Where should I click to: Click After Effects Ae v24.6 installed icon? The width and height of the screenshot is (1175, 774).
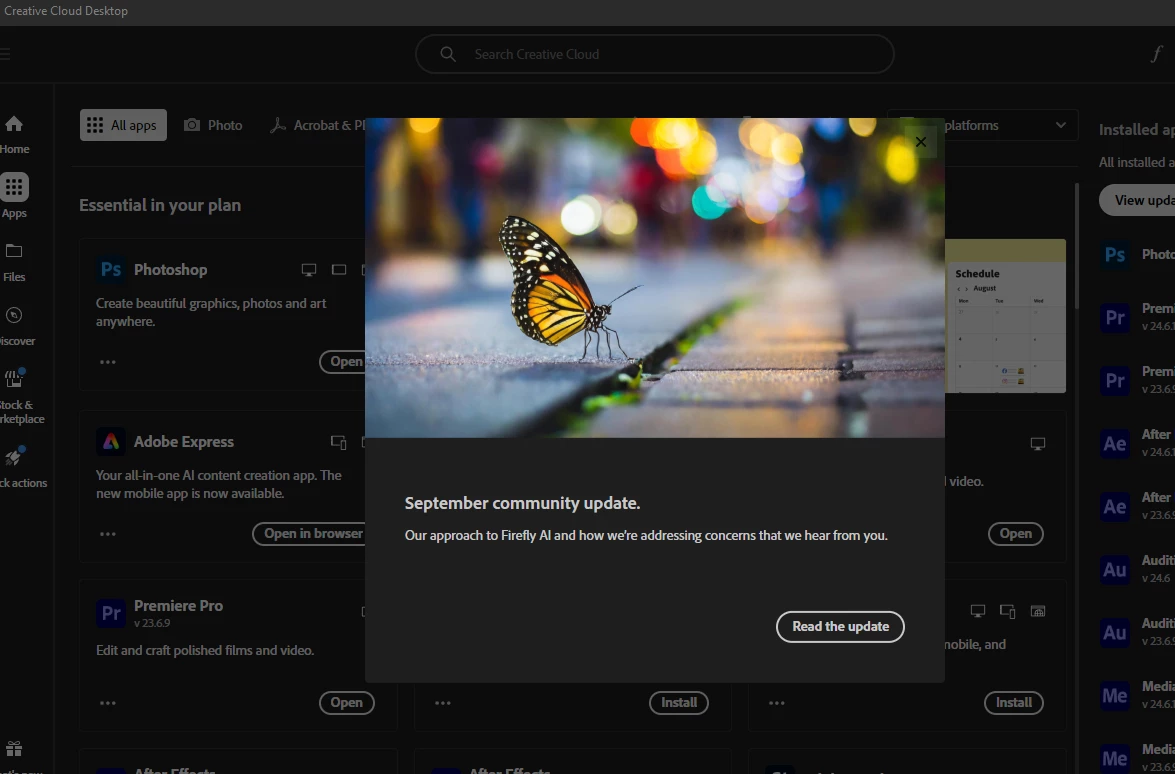(1114, 444)
